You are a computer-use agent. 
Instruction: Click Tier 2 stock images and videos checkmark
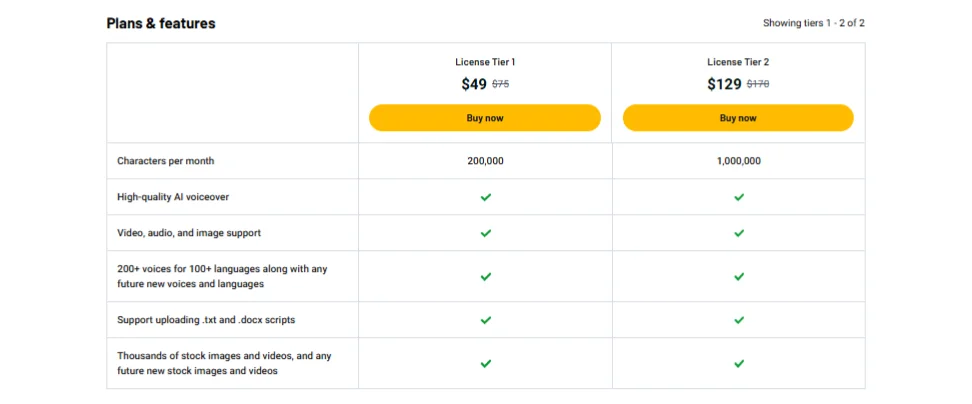pyautogui.click(x=739, y=363)
